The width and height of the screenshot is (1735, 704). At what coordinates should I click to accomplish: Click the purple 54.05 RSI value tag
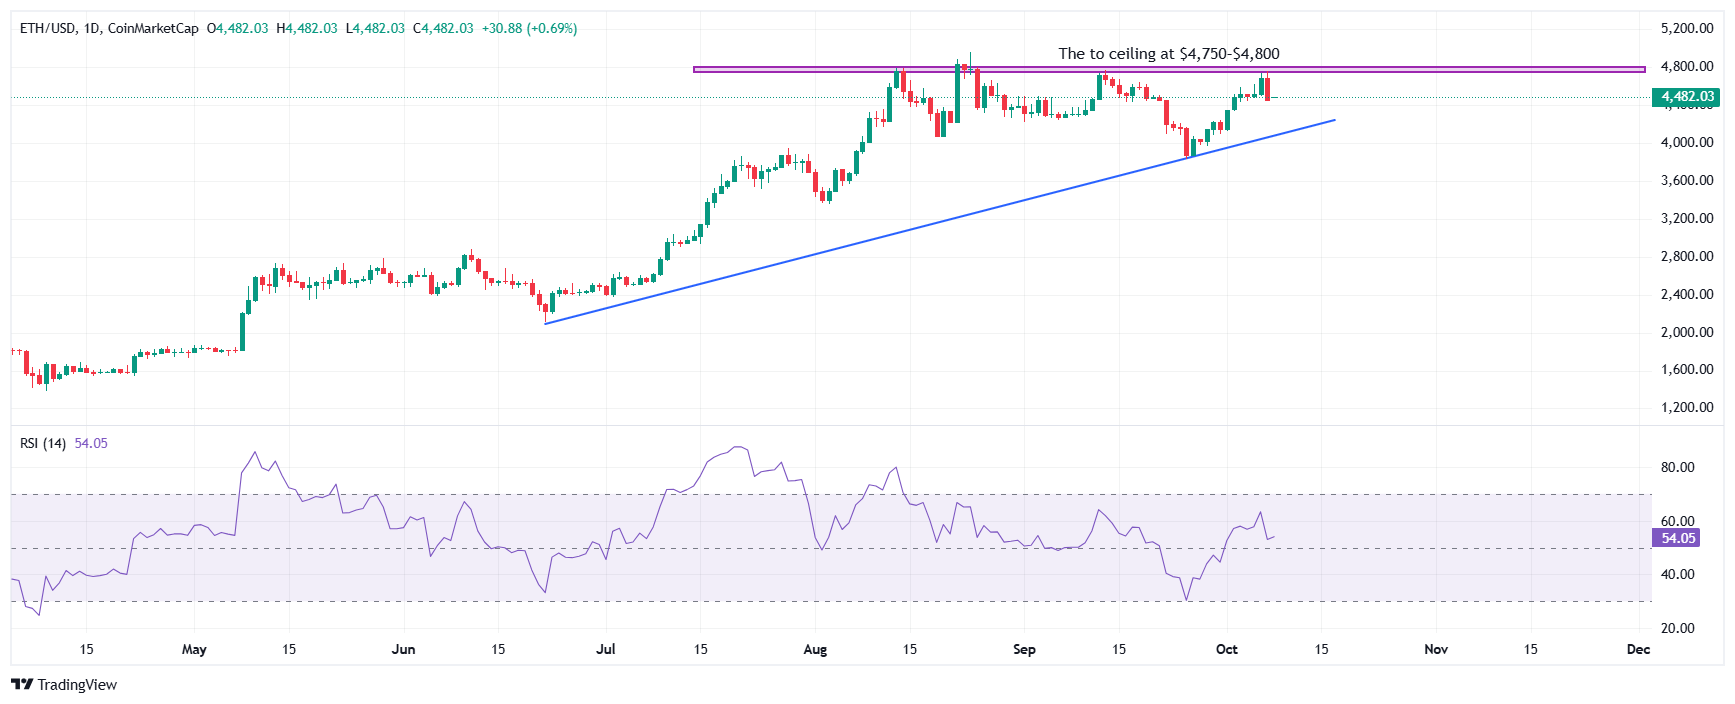pyautogui.click(x=1678, y=538)
